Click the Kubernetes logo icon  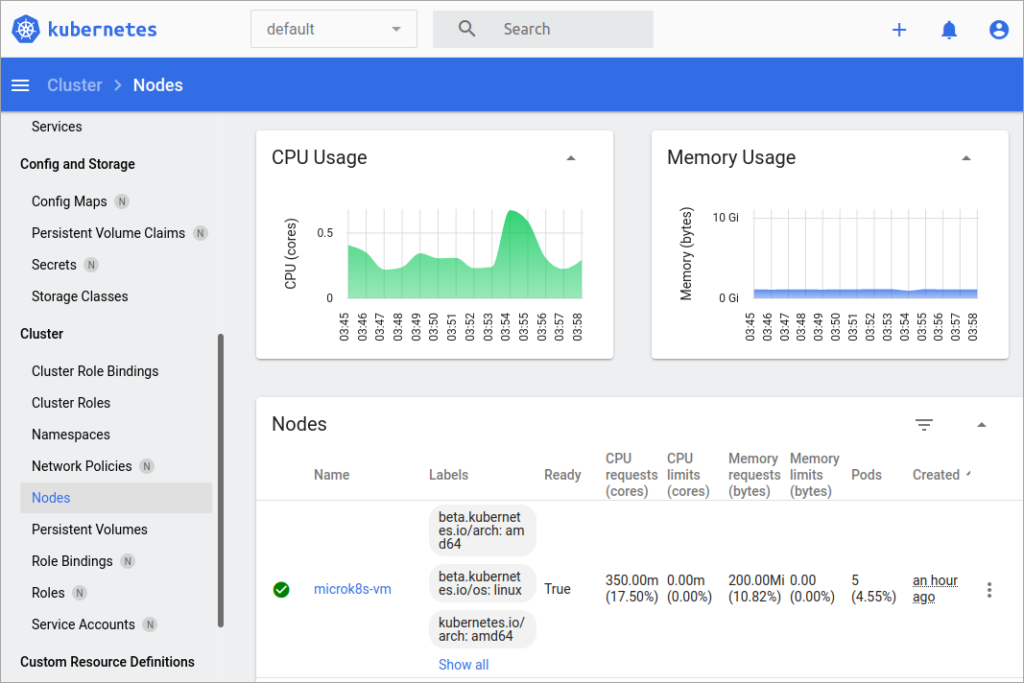[x=26, y=29]
